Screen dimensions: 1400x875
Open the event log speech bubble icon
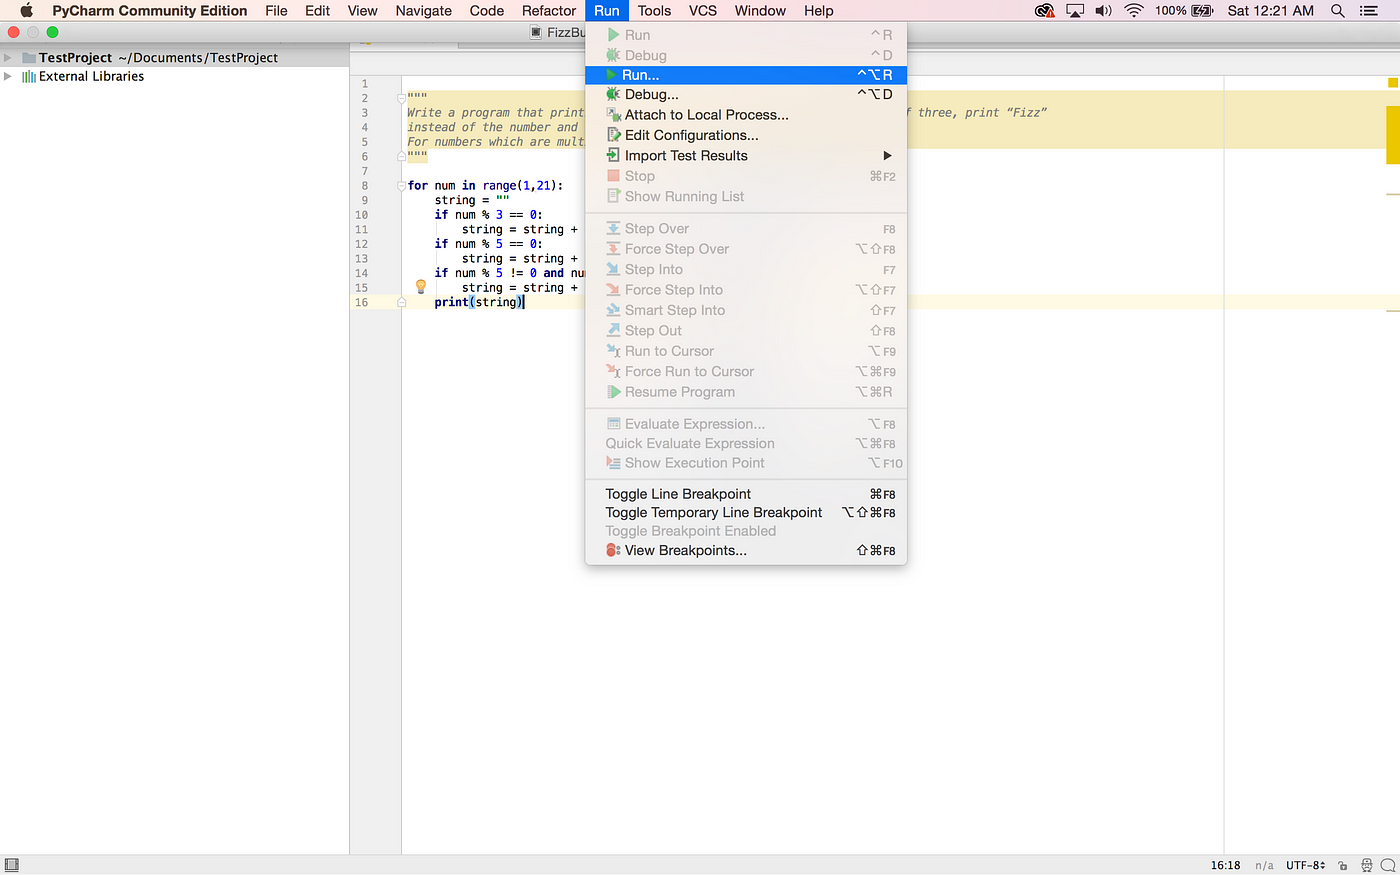point(1388,865)
